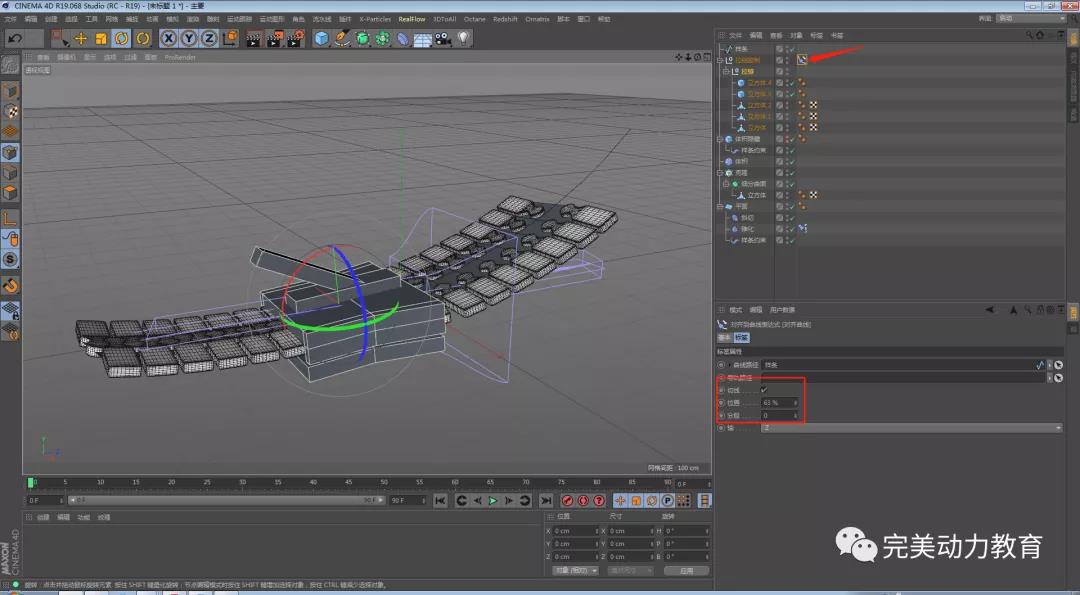Image resolution: width=1080 pixels, height=595 pixels.
Task: Select the Move tool
Action: pos(81,38)
